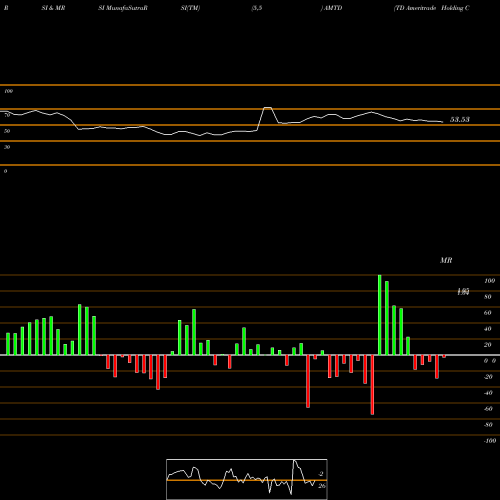
Task: Click the SI & MR header label
Action: (53, 8)
